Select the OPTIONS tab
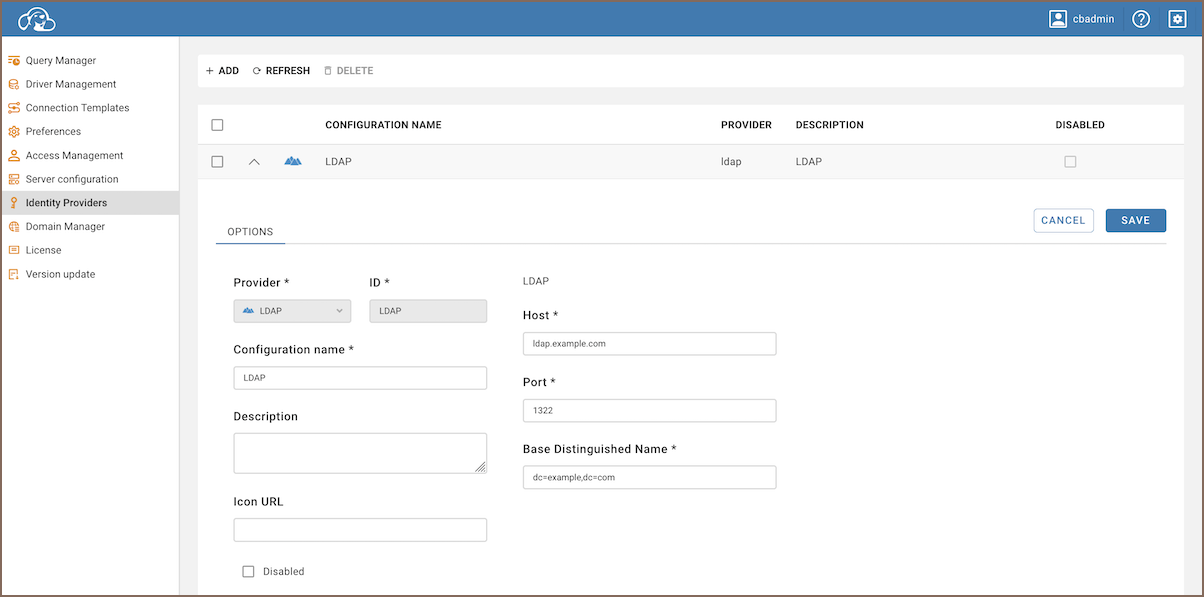The width and height of the screenshot is (1204, 597). pyautogui.click(x=250, y=232)
